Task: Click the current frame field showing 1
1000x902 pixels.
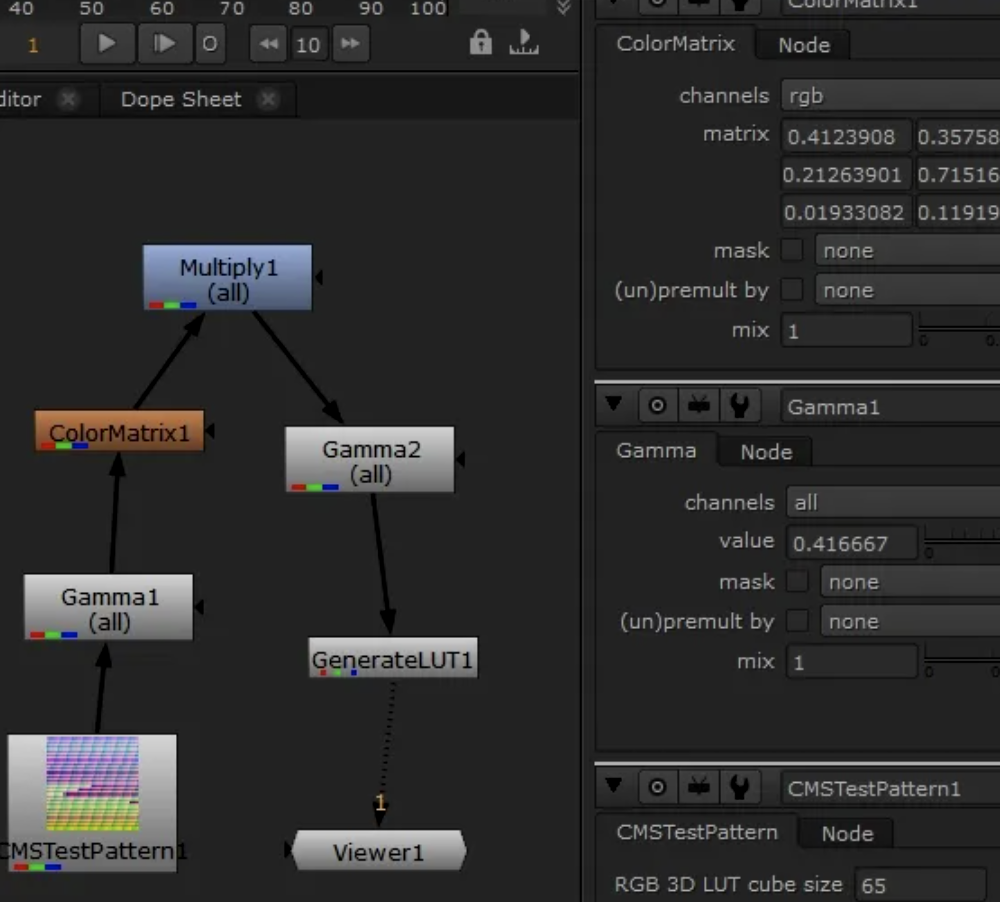Action: (33, 45)
